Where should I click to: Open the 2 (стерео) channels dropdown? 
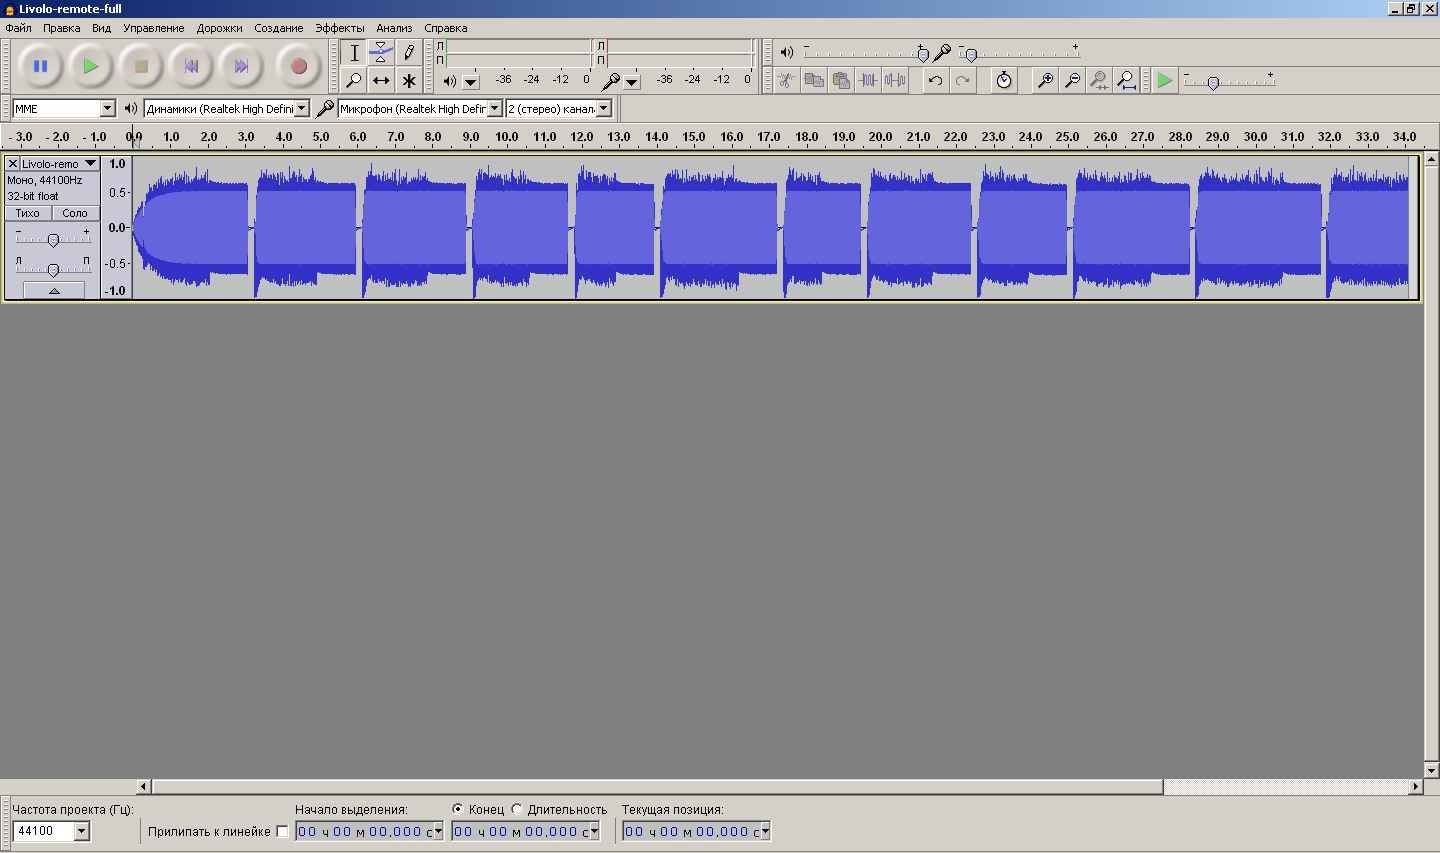(603, 108)
